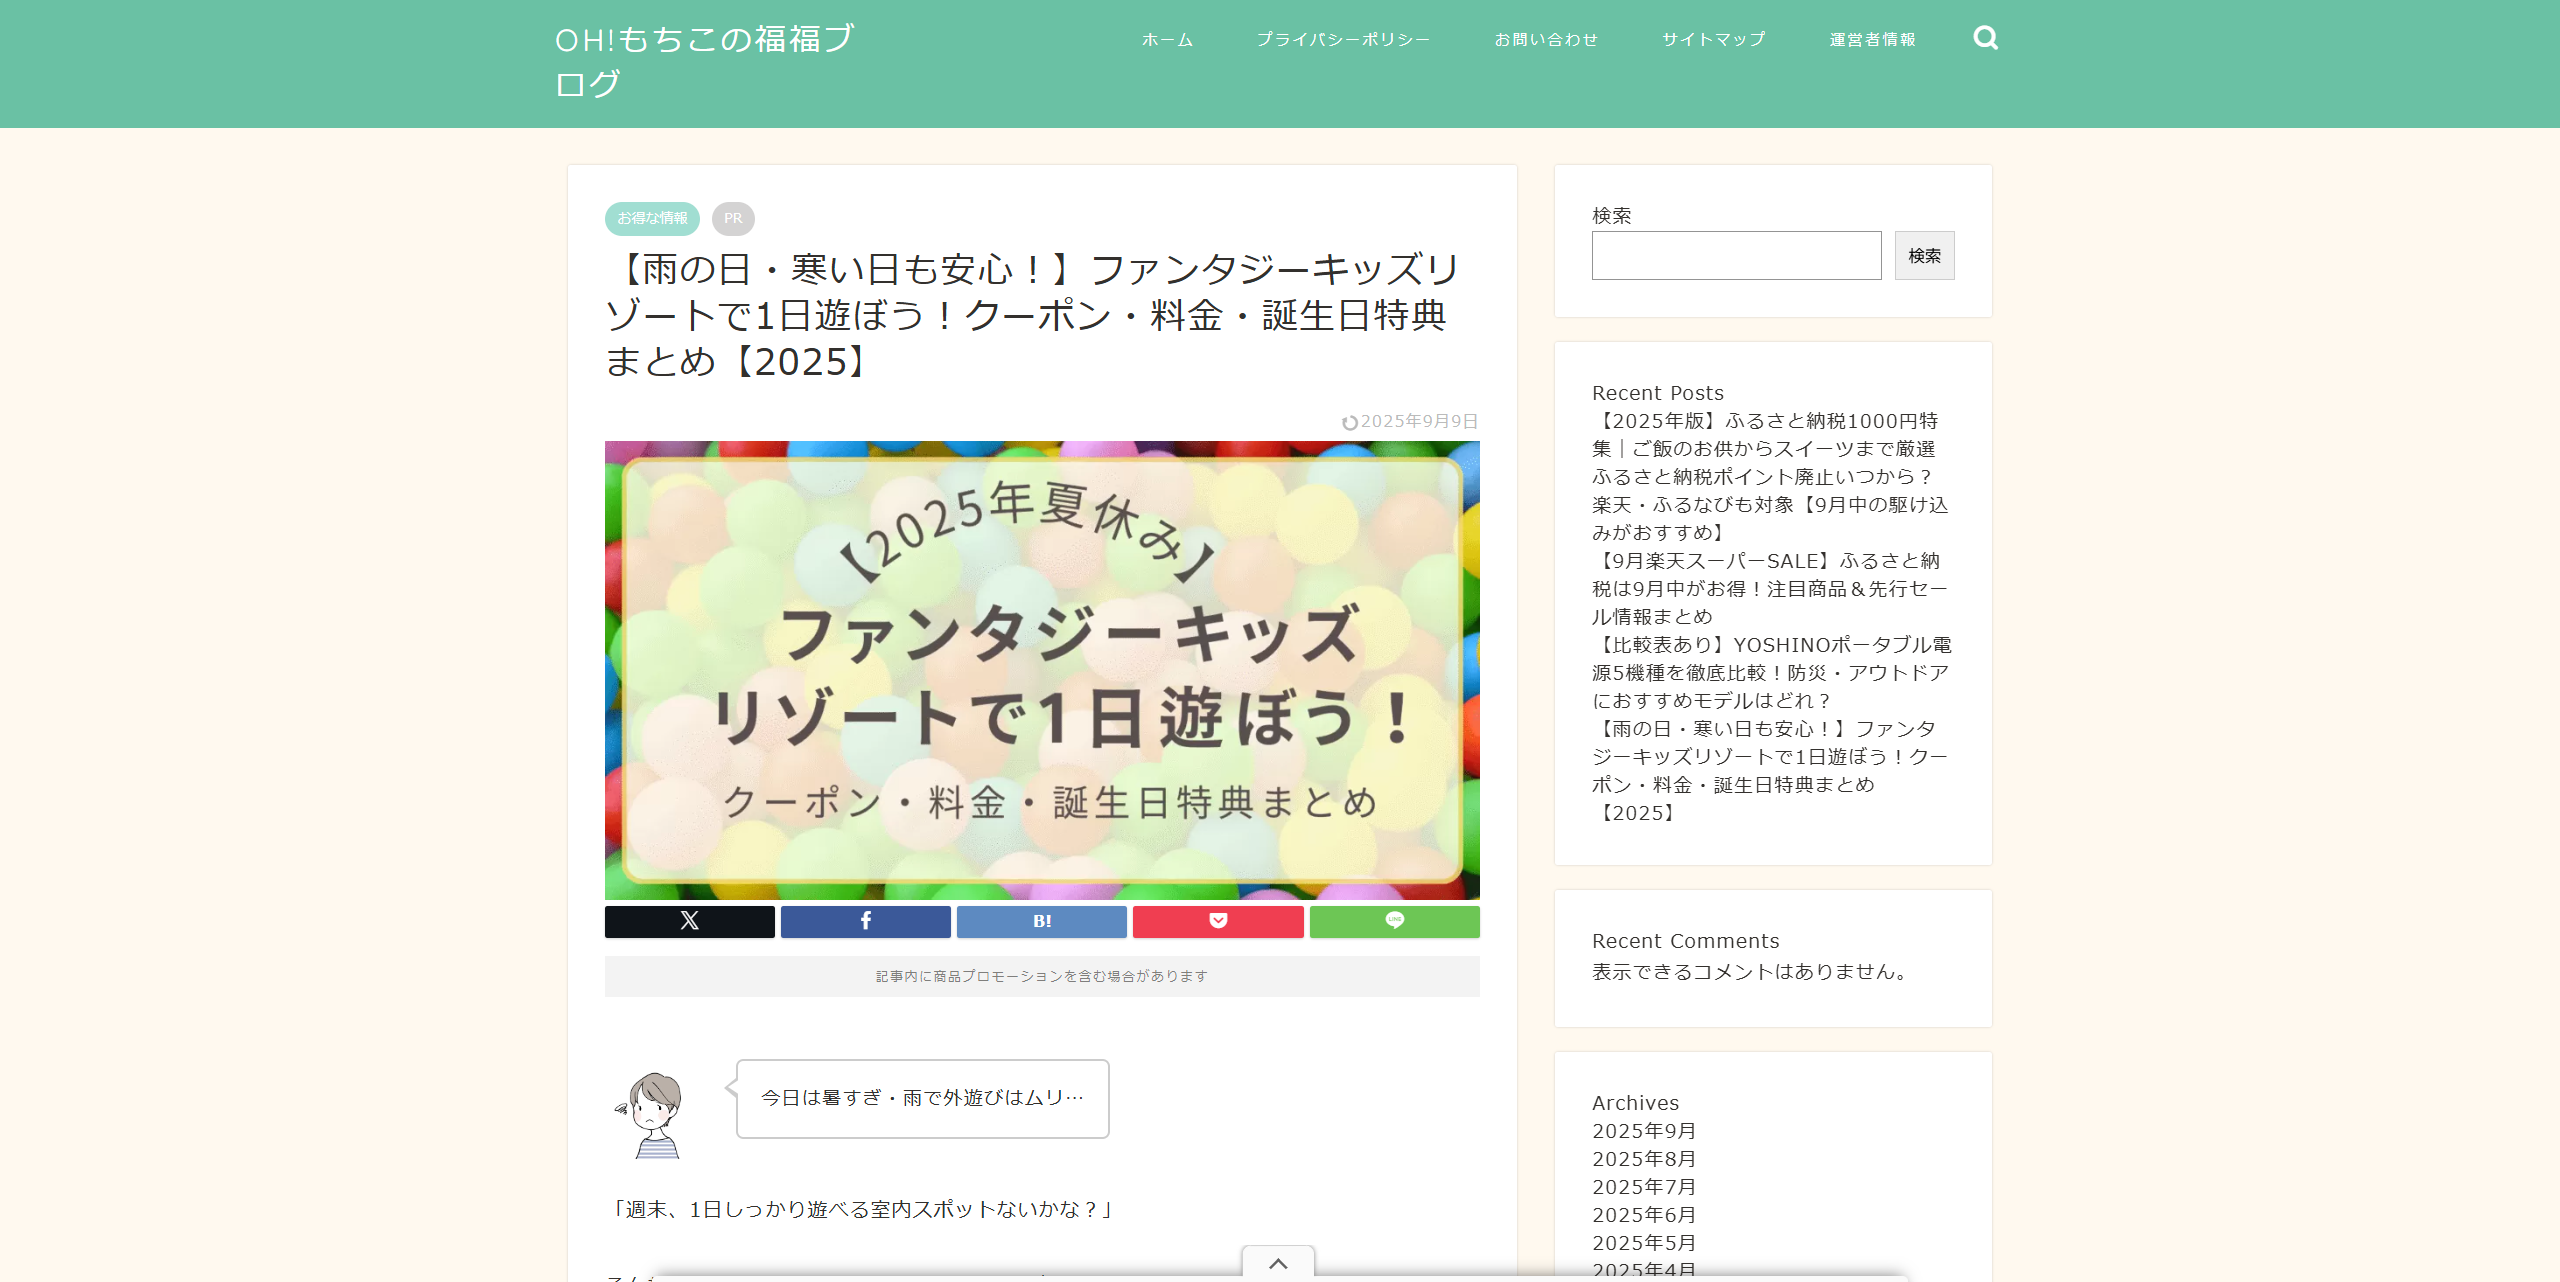Open search via the magnifying glass icon
Image resolution: width=2560 pixels, height=1282 pixels.
pyautogui.click(x=1987, y=38)
